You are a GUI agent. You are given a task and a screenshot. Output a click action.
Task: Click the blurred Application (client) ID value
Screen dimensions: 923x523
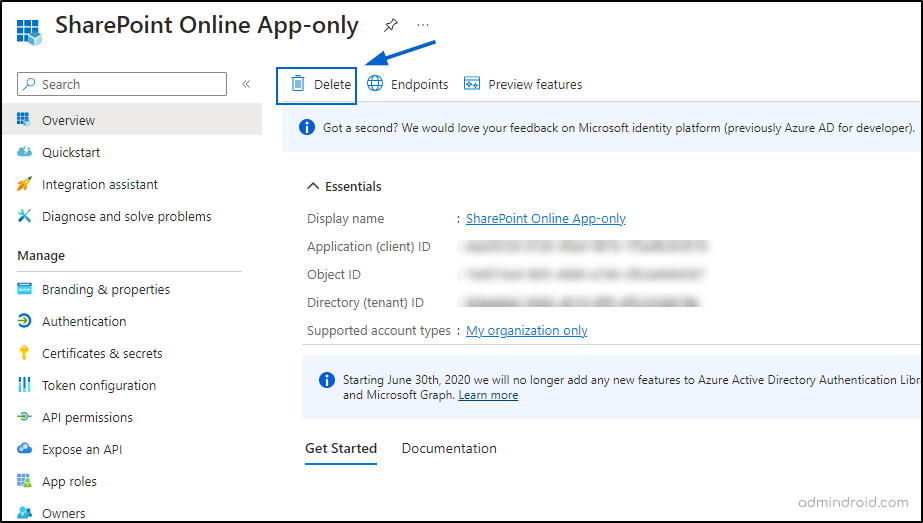tap(585, 247)
